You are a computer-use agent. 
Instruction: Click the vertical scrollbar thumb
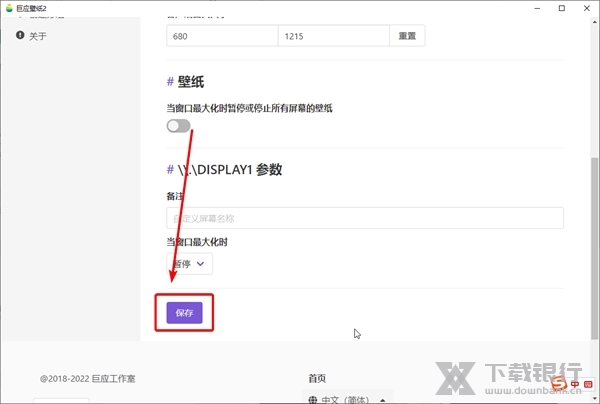[x=594, y=248]
